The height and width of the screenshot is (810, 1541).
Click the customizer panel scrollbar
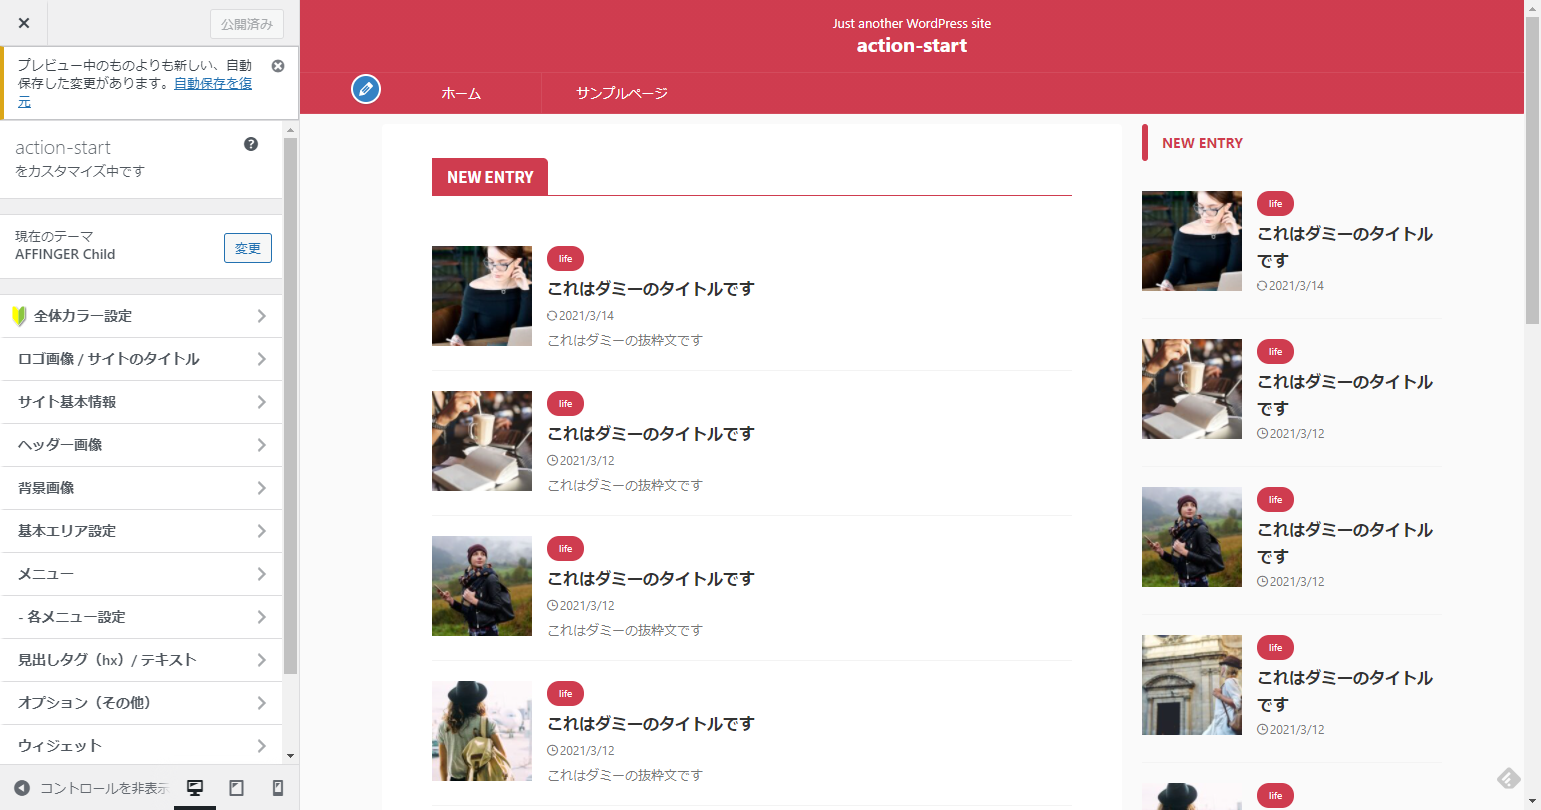291,405
